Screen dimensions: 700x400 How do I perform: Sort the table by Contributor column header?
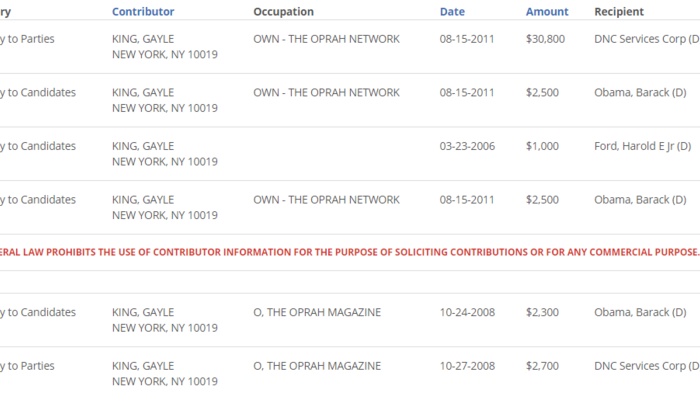[142, 12]
